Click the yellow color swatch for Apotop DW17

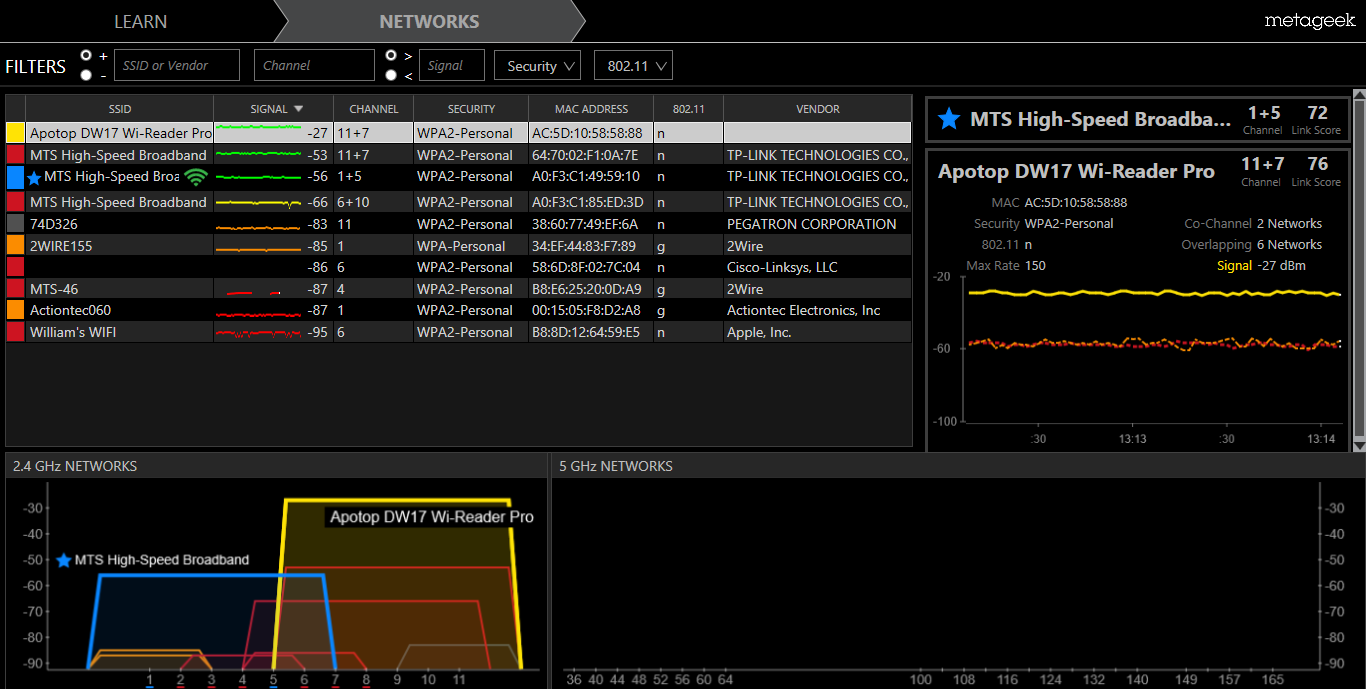coord(15,133)
